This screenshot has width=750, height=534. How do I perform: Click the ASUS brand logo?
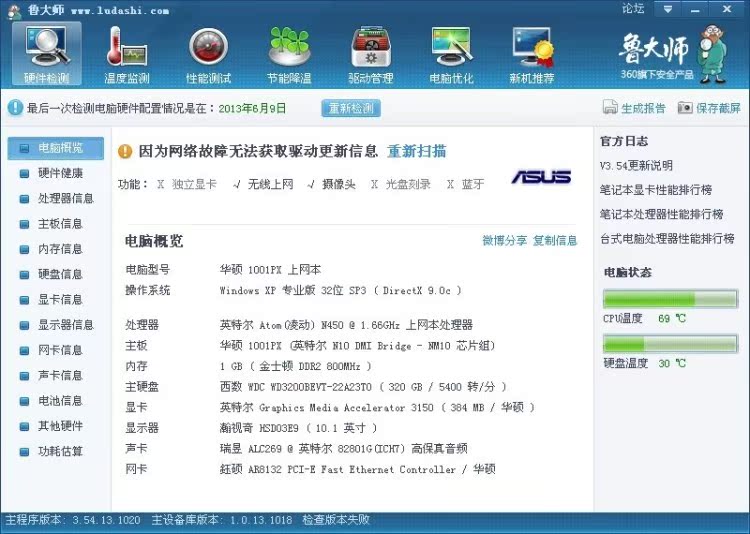[541, 177]
